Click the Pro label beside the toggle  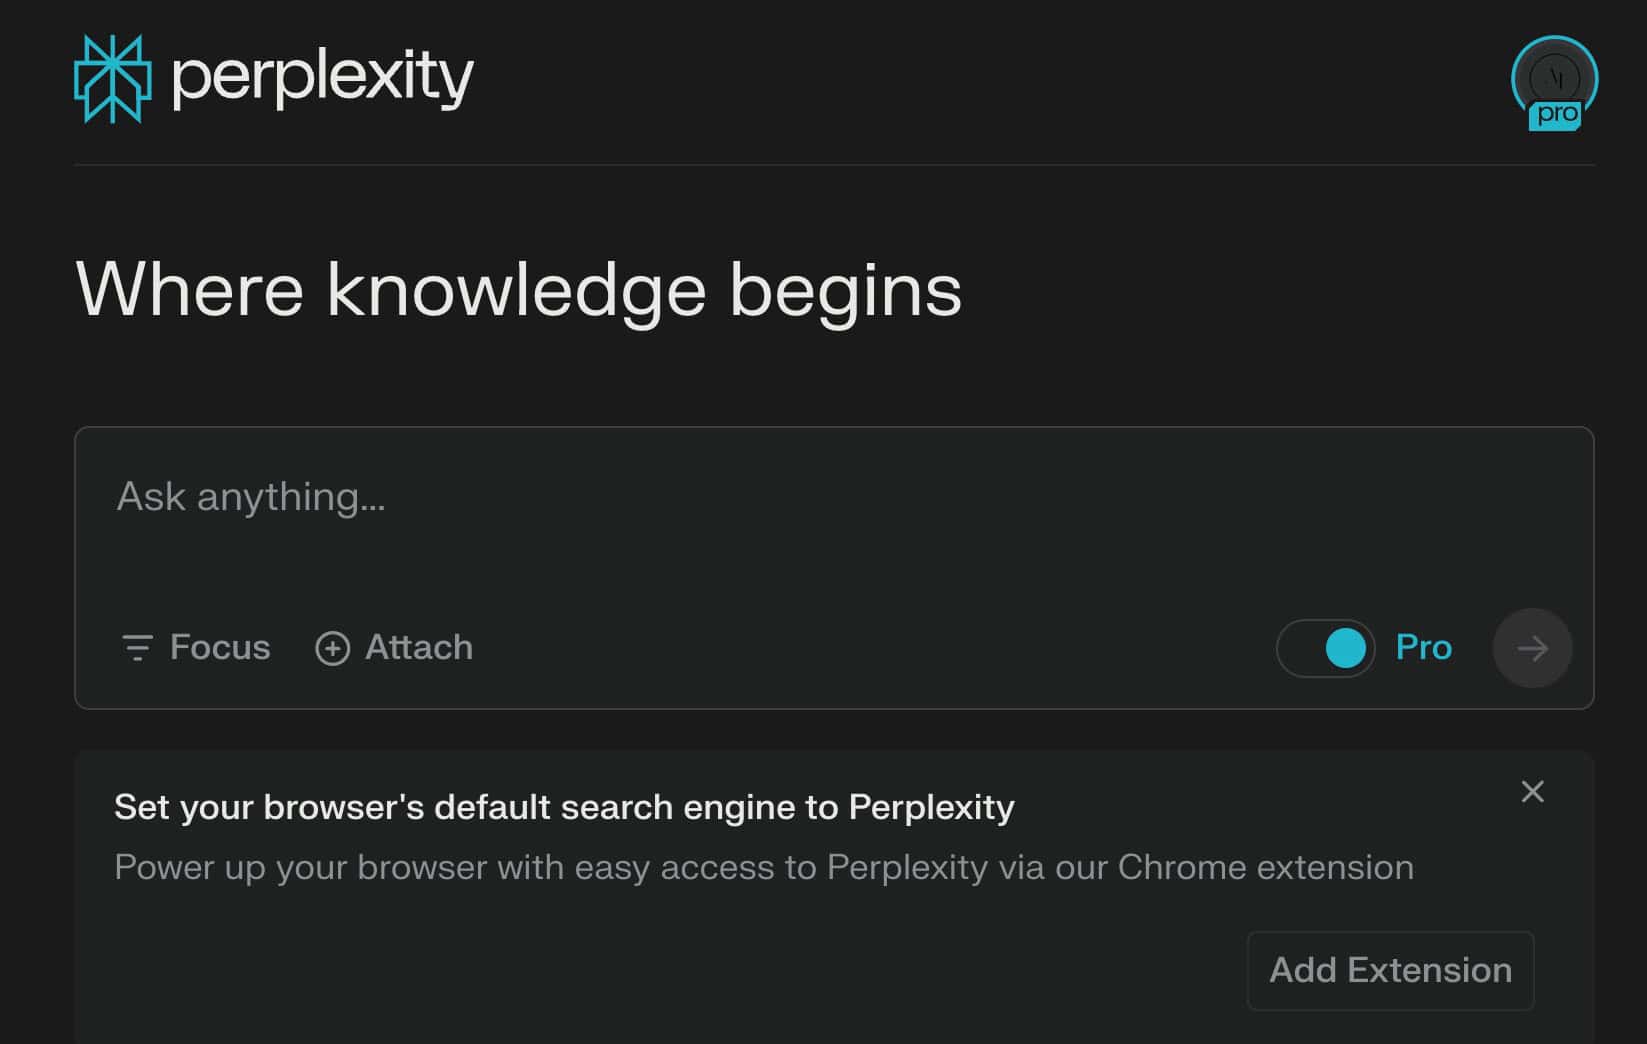click(1423, 648)
